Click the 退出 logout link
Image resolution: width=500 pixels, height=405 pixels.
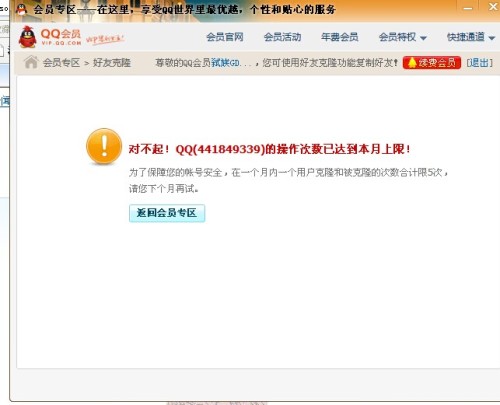(479, 63)
